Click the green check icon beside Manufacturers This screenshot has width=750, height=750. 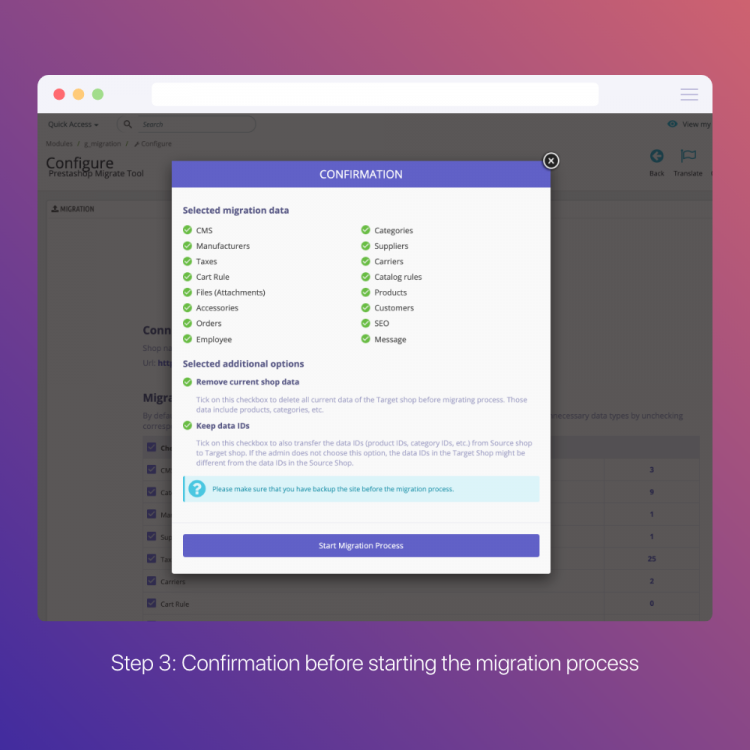pyautogui.click(x=188, y=246)
